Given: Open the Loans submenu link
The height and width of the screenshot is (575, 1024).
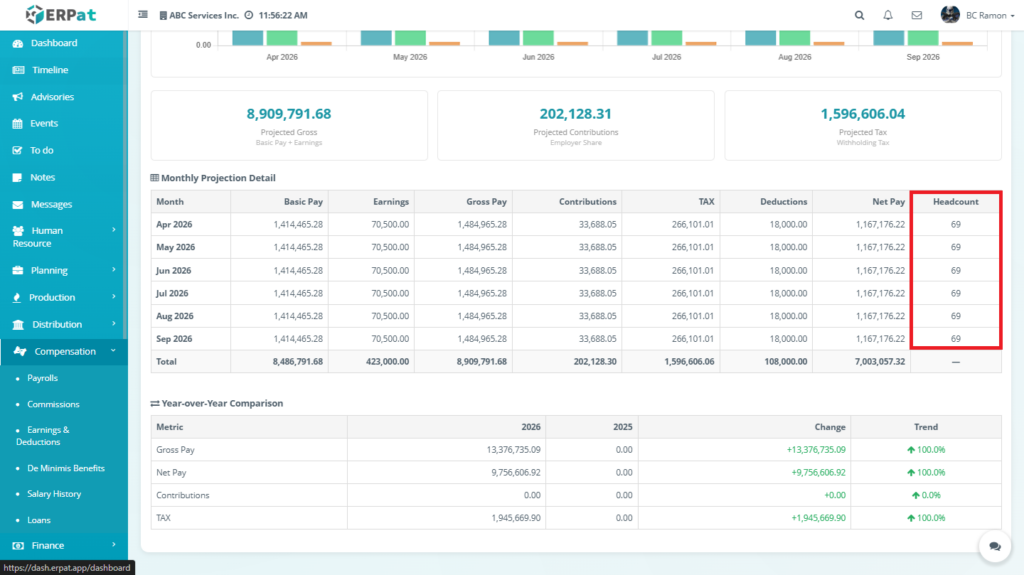Looking at the screenshot, I should 38,520.
